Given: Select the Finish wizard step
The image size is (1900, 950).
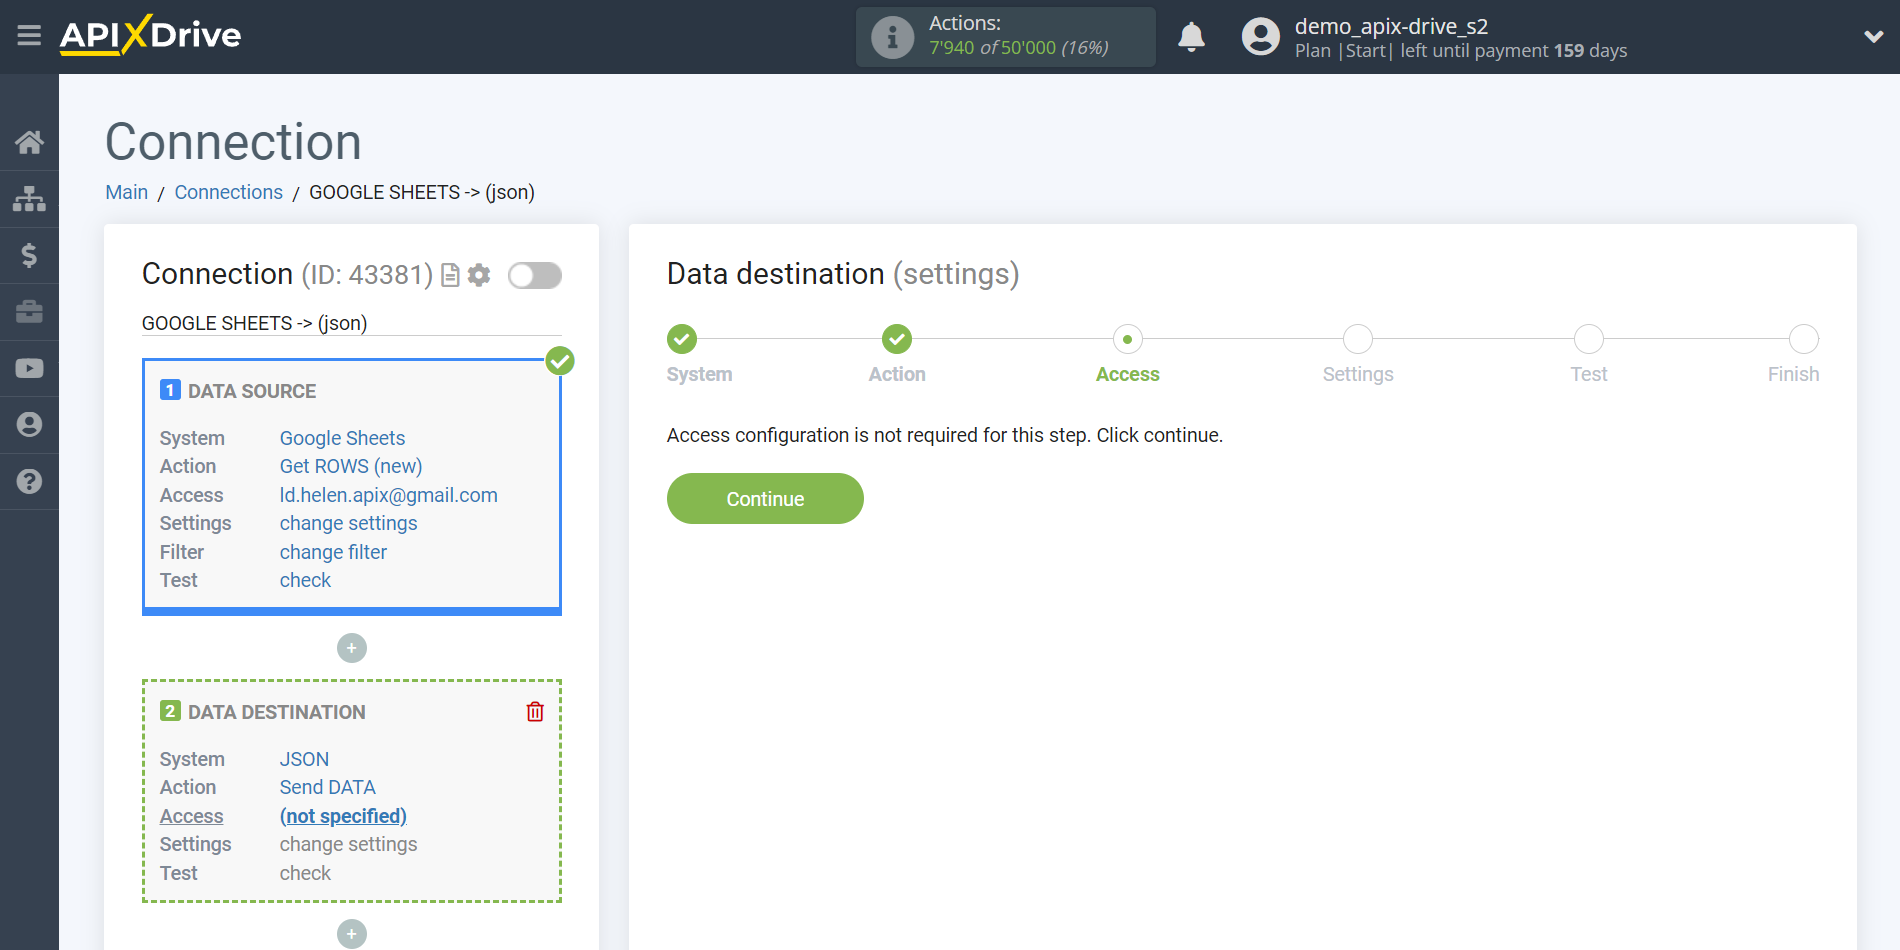Looking at the screenshot, I should coord(1804,339).
